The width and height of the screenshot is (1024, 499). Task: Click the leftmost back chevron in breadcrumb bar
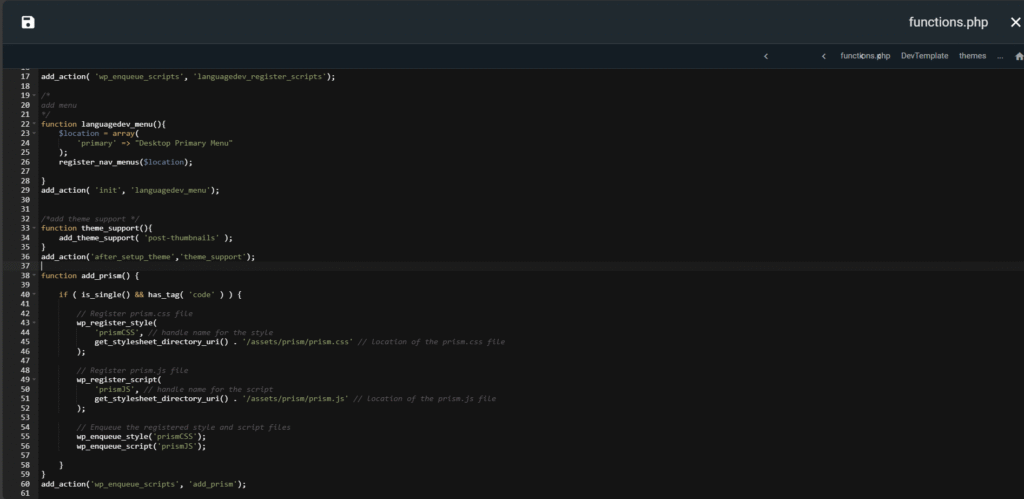tap(766, 56)
